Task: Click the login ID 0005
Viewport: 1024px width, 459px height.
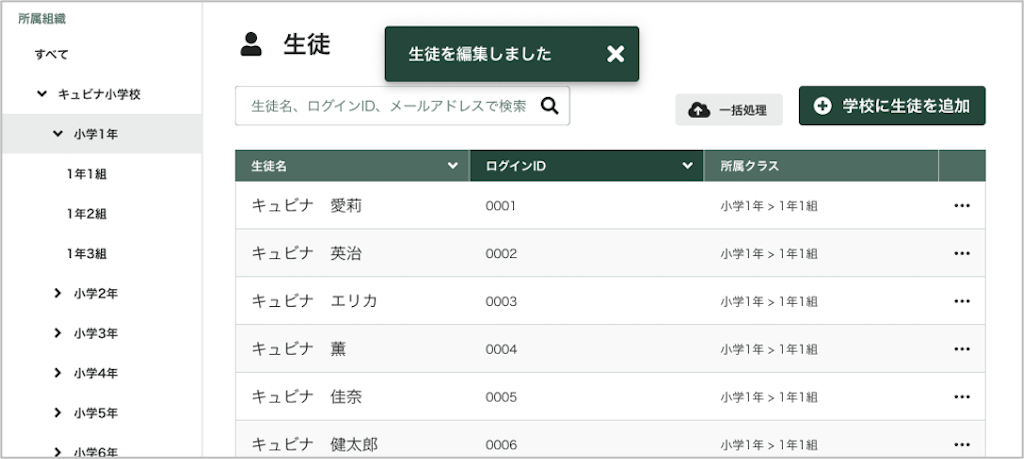Action: (x=501, y=397)
